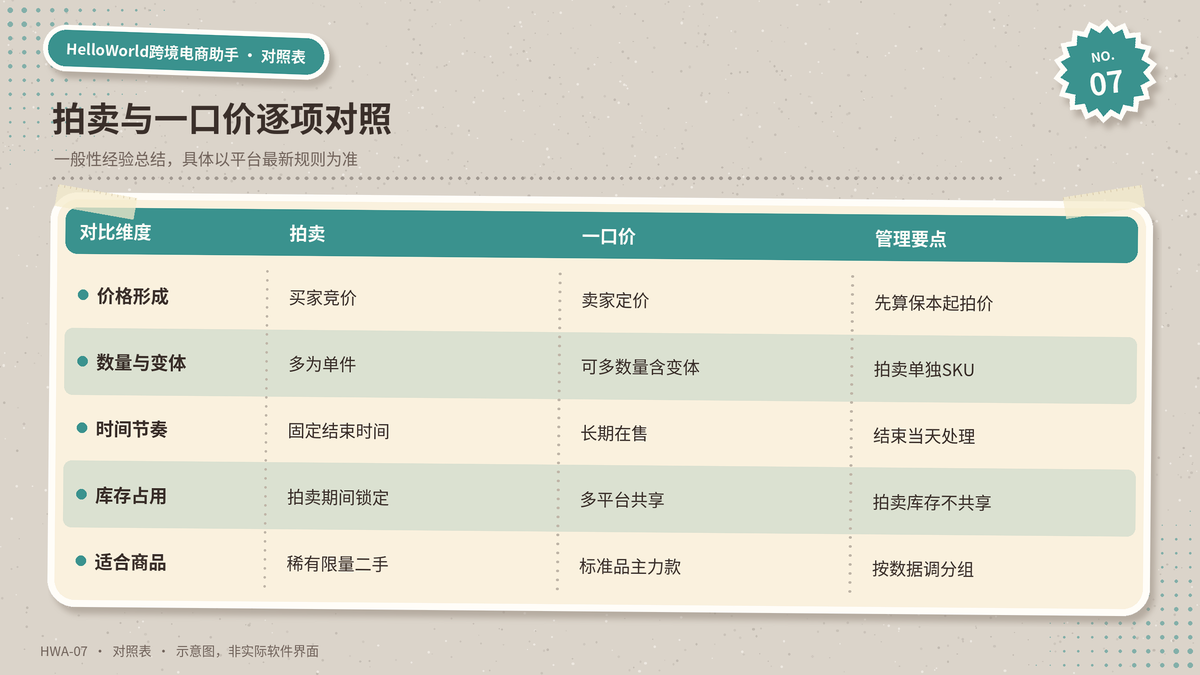Image resolution: width=1200 pixels, height=675 pixels.
Task: Click the HelloWorld跨境电商助手 header pill
Action: [x=186, y=53]
